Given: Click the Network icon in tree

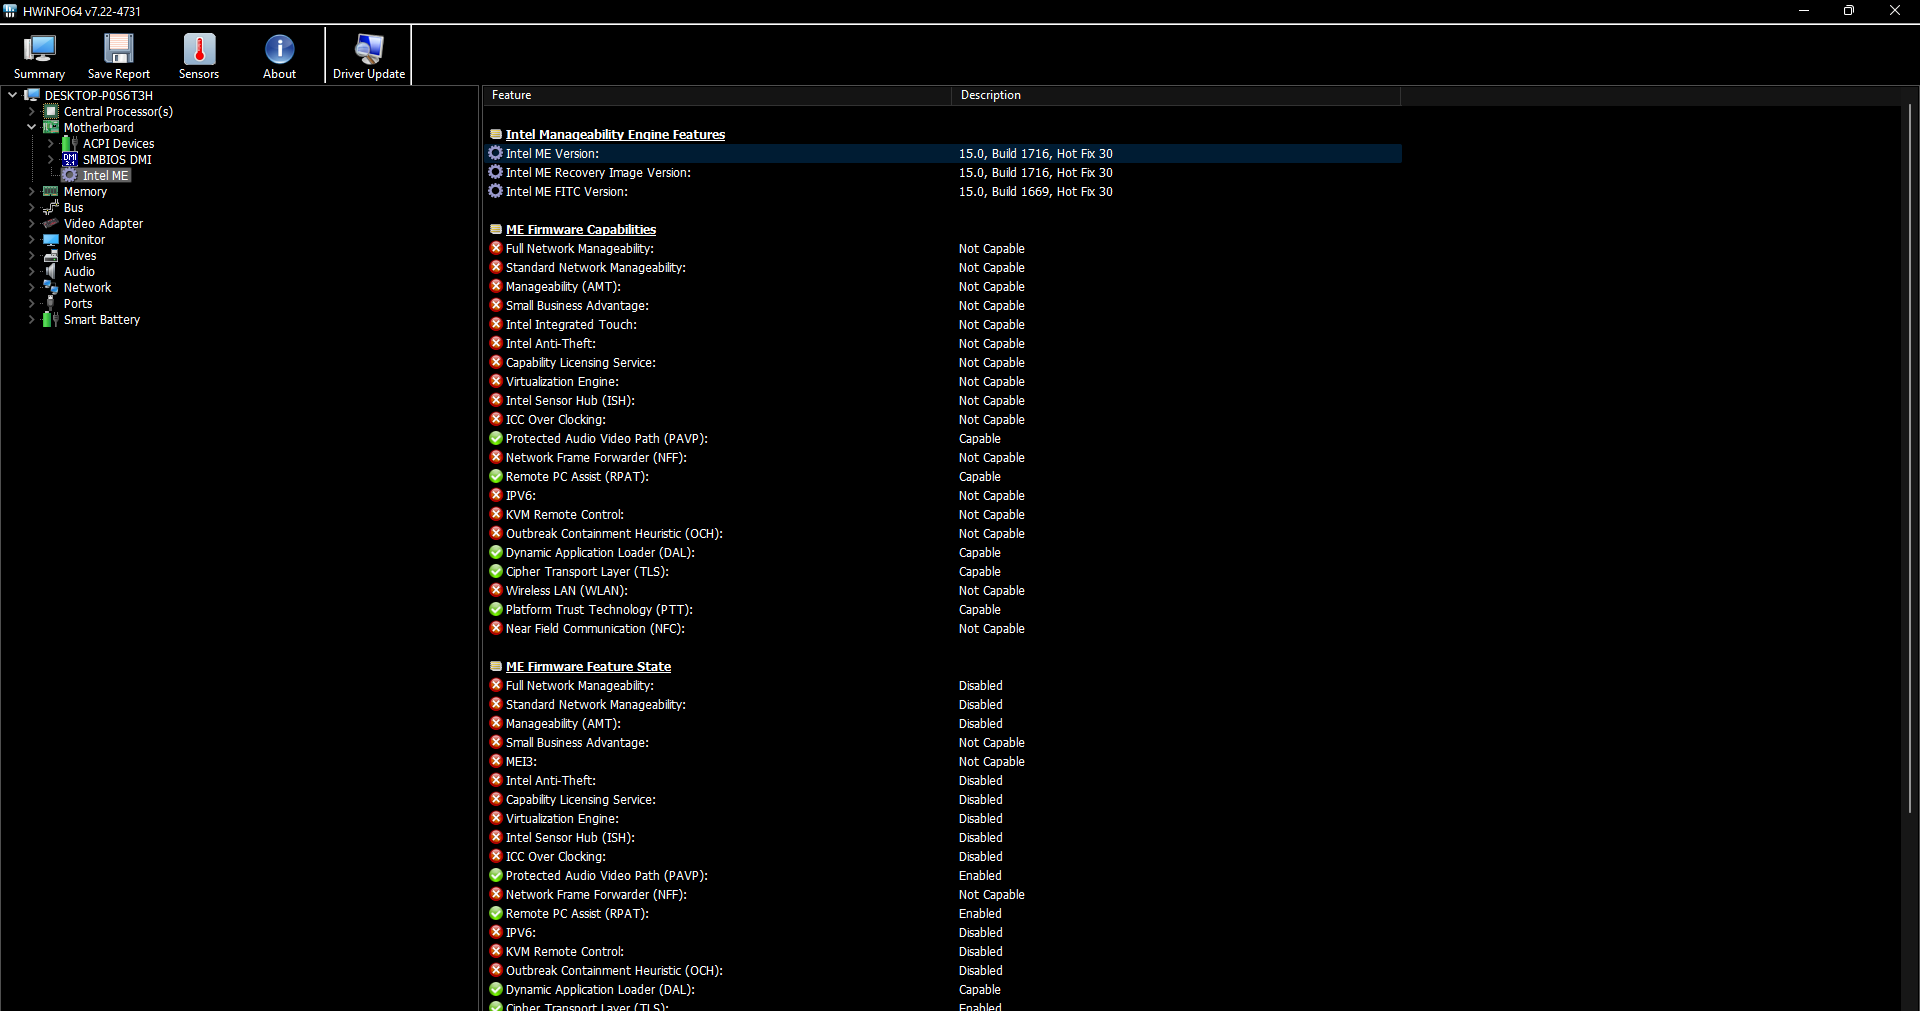Looking at the screenshot, I should pos(51,287).
